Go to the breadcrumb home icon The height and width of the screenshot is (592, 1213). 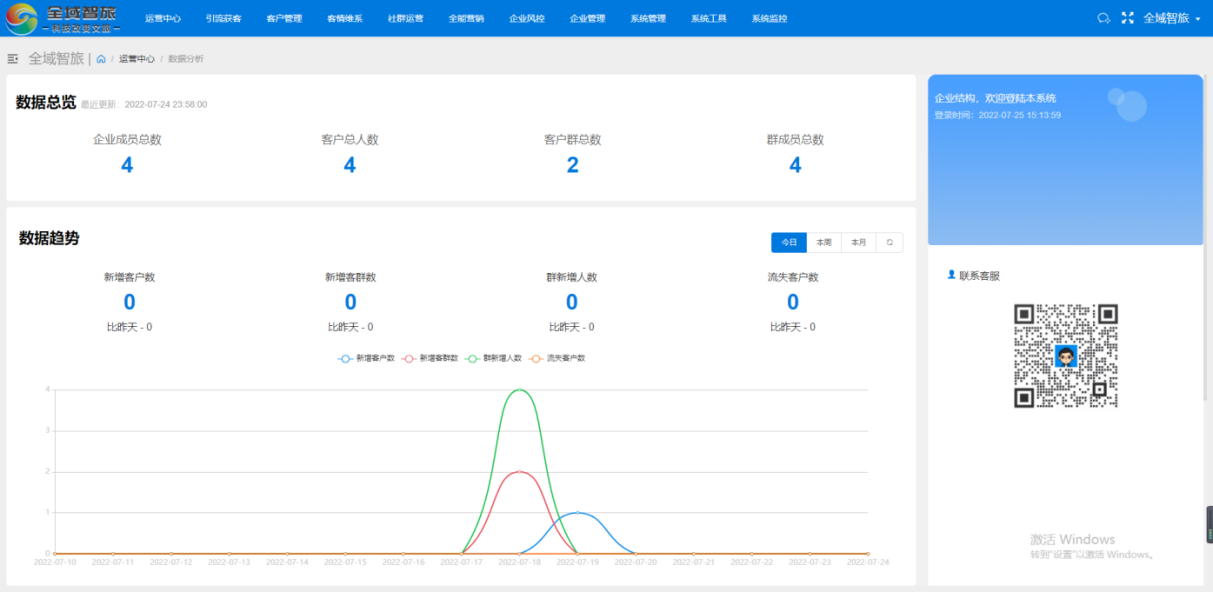101,59
